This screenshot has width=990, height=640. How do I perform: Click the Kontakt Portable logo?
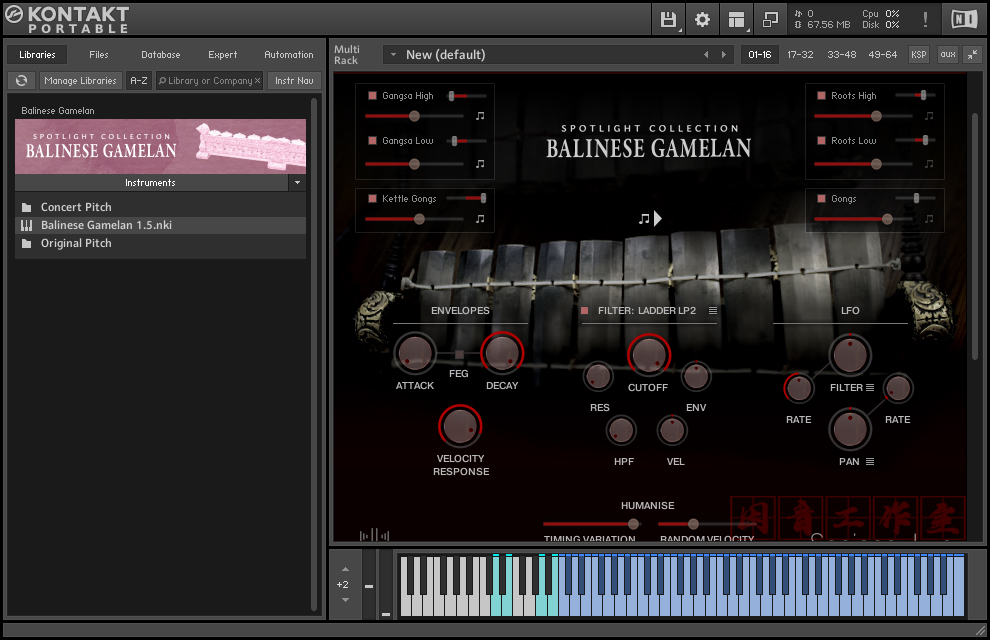(x=68, y=20)
